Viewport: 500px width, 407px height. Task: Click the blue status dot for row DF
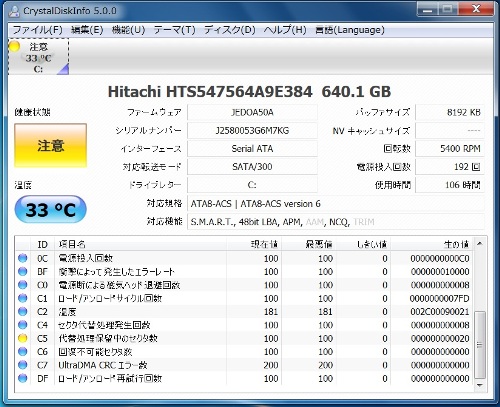coord(23,378)
